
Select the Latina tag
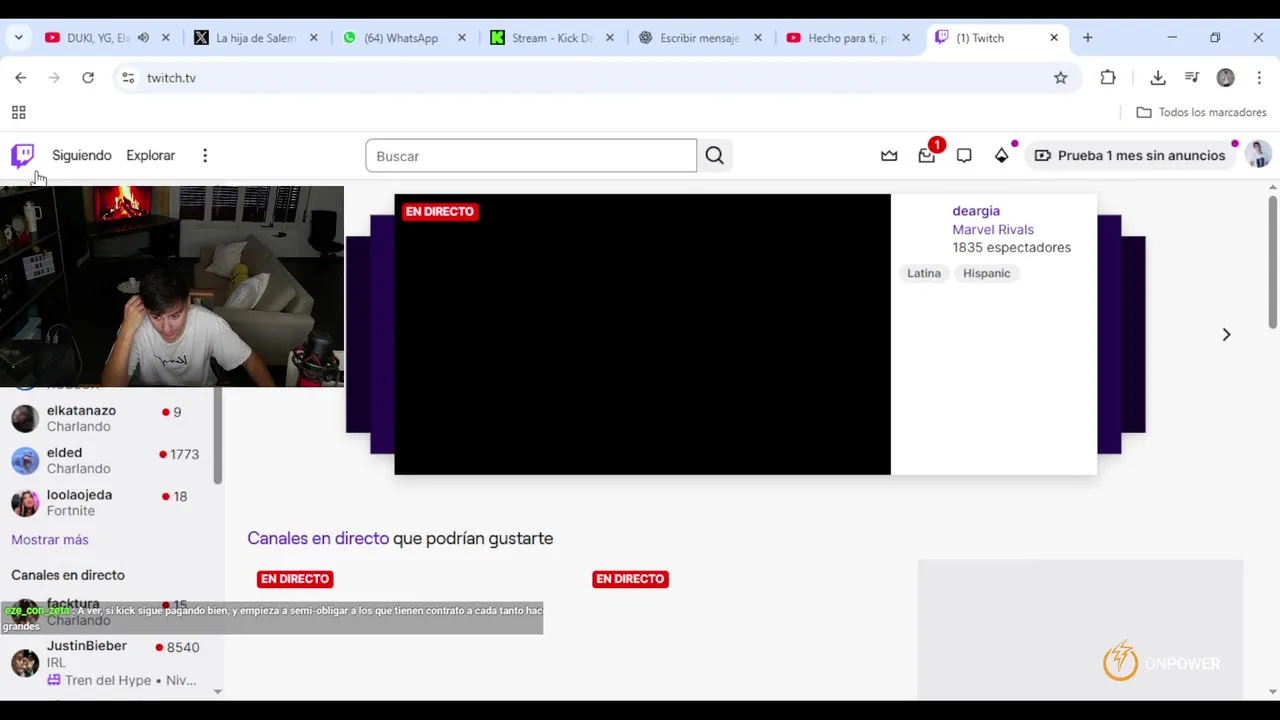click(924, 273)
